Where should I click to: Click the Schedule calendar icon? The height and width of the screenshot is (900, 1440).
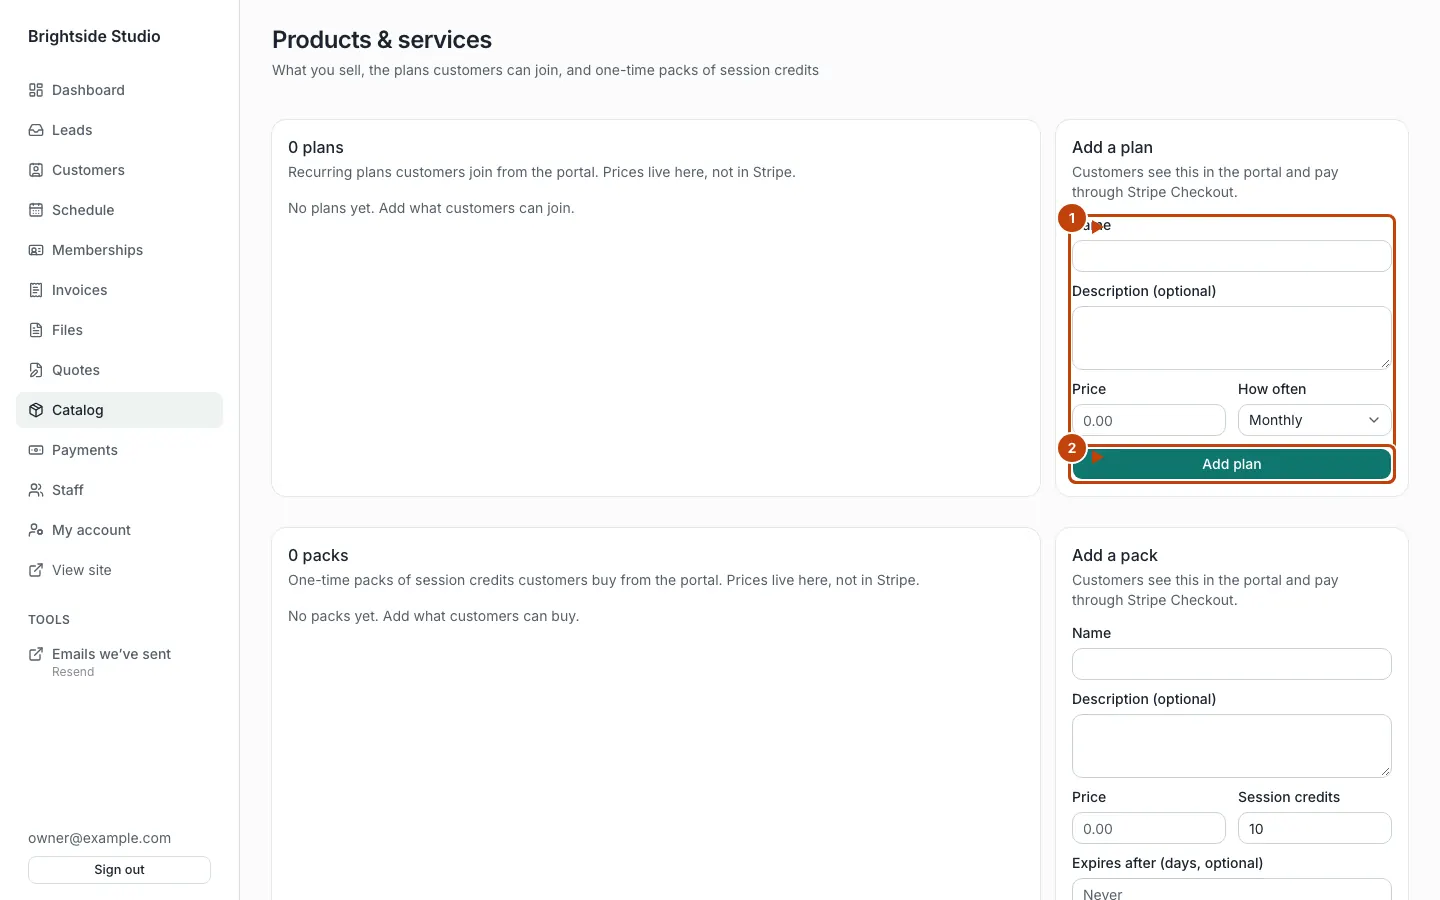[x=36, y=210]
